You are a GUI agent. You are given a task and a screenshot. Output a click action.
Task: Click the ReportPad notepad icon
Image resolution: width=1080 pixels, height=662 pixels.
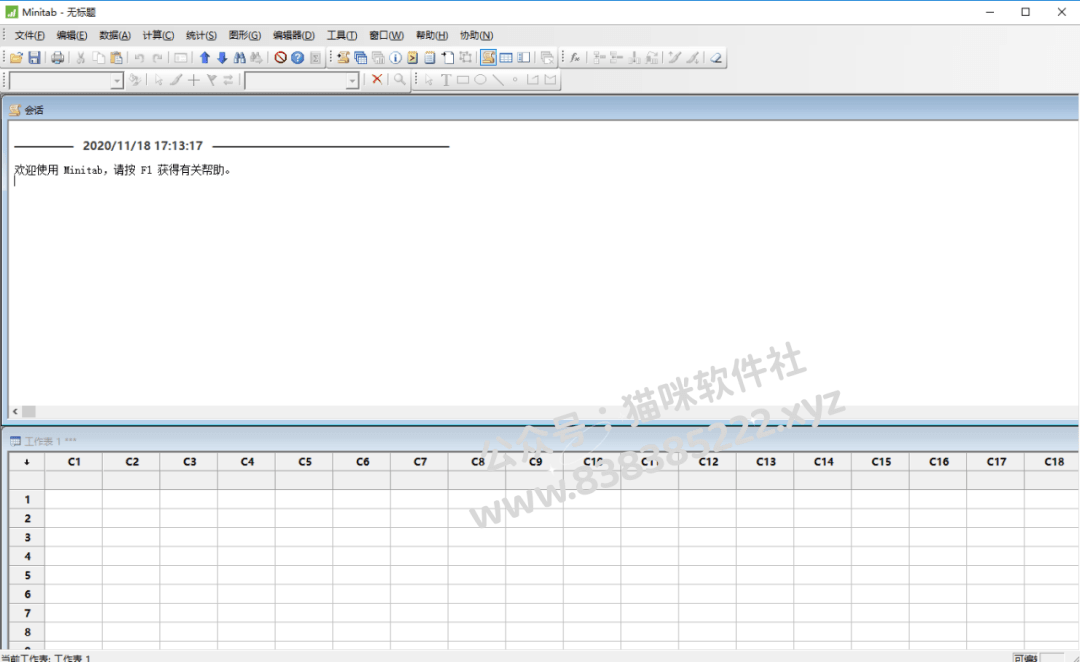click(x=430, y=58)
